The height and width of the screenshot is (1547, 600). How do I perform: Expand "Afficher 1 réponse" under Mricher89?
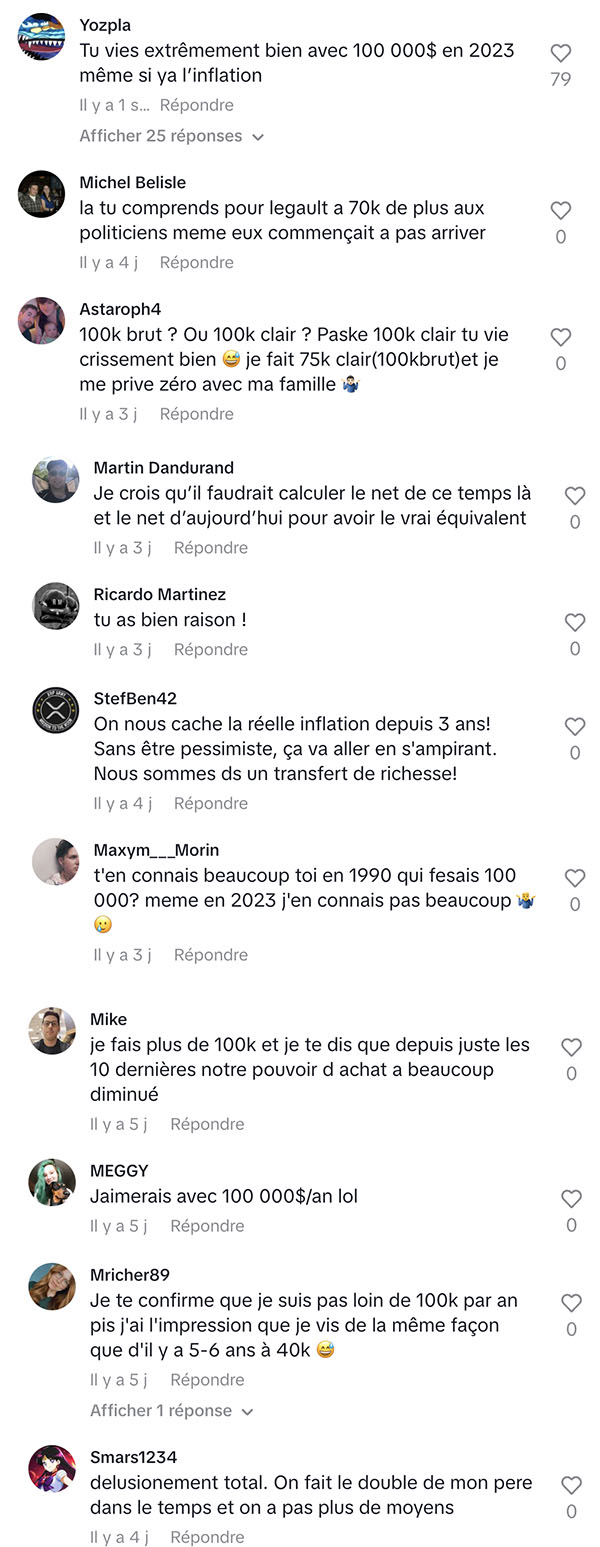click(172, 1411)
